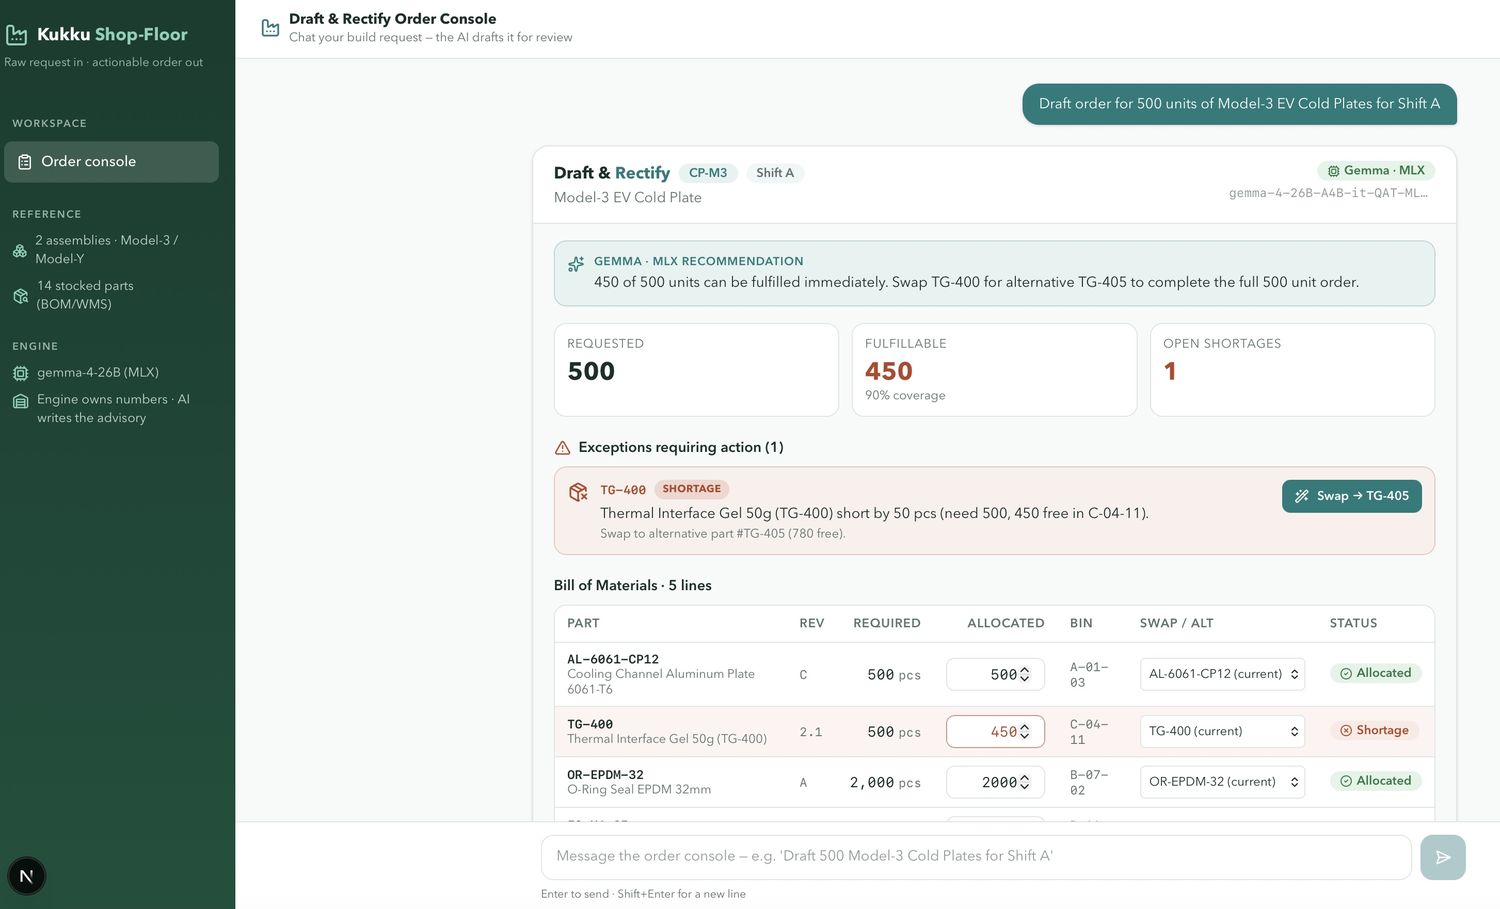Click the send message arrow button

coord(1443,857)
